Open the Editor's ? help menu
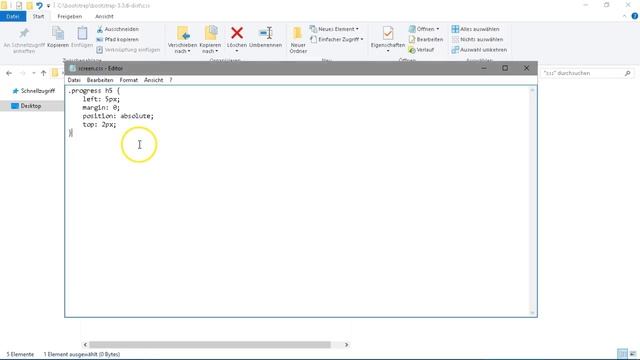This screenshot has width=640, height=360. tap(171, 80)
